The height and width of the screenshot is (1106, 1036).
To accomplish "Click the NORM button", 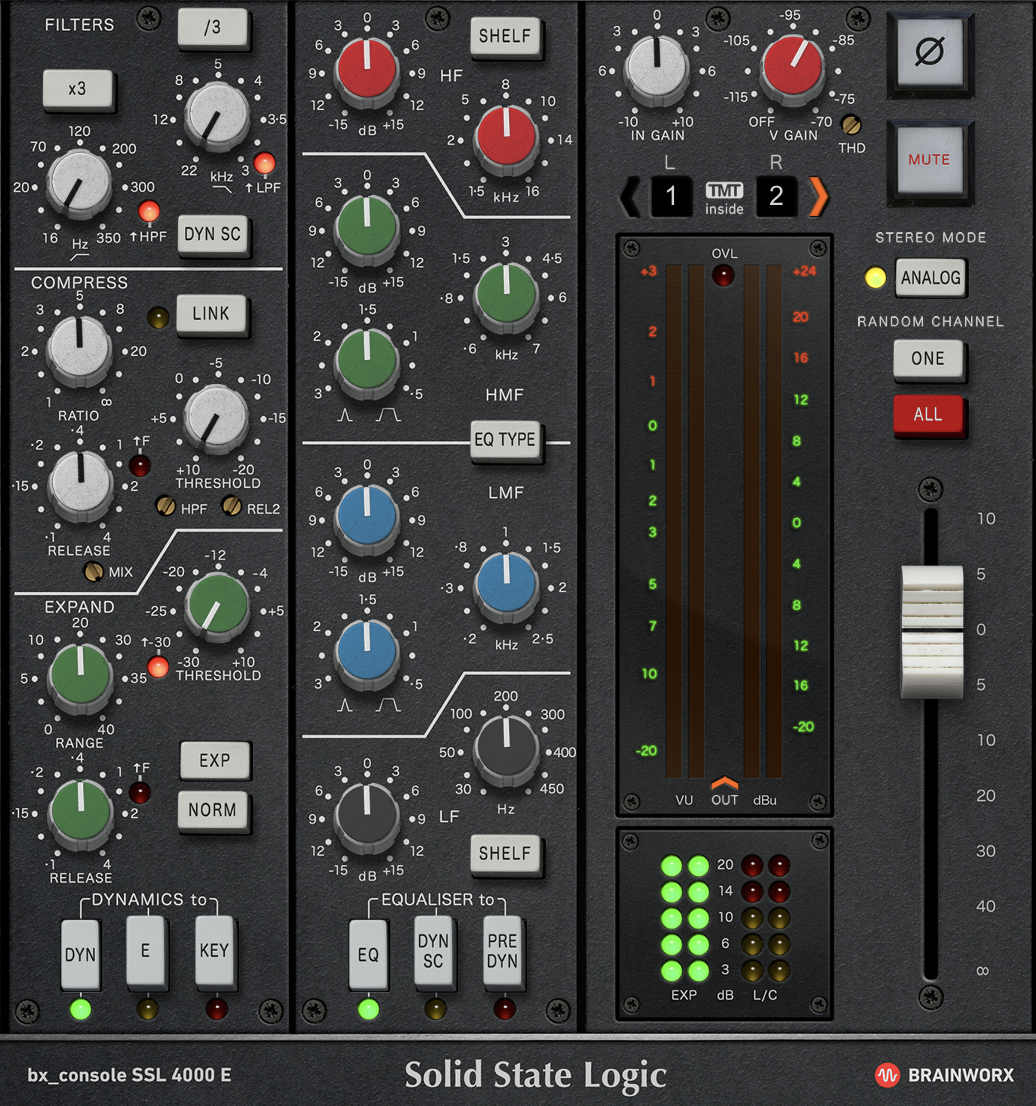I will (213, 810).
